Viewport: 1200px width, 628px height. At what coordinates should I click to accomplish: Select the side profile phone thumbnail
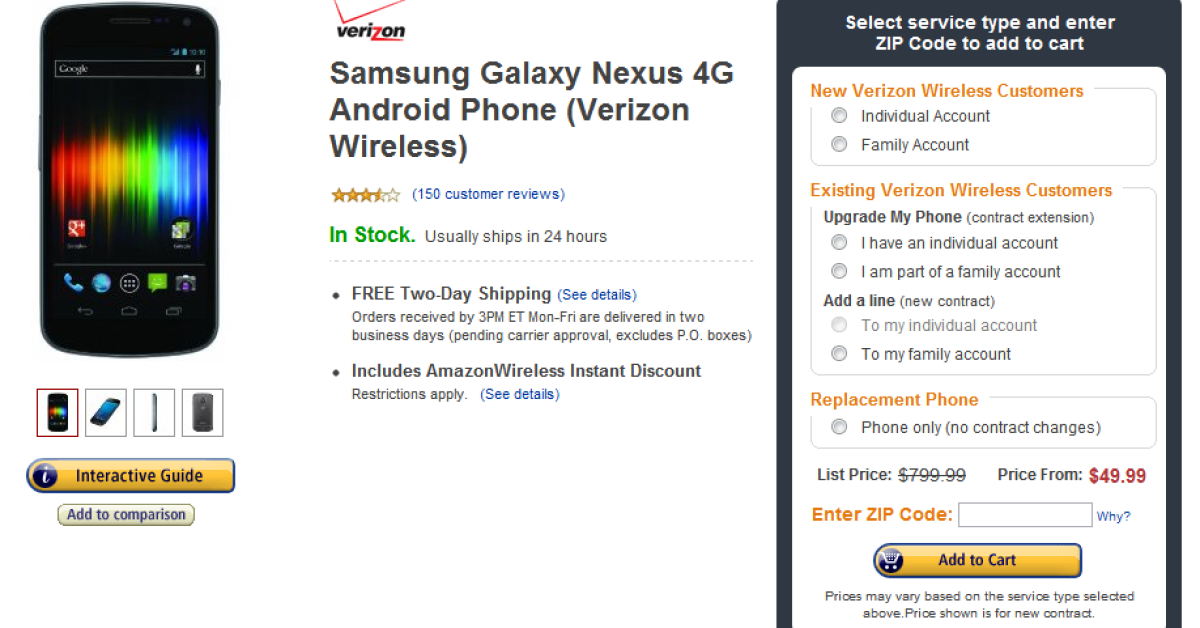pos(154,413)
